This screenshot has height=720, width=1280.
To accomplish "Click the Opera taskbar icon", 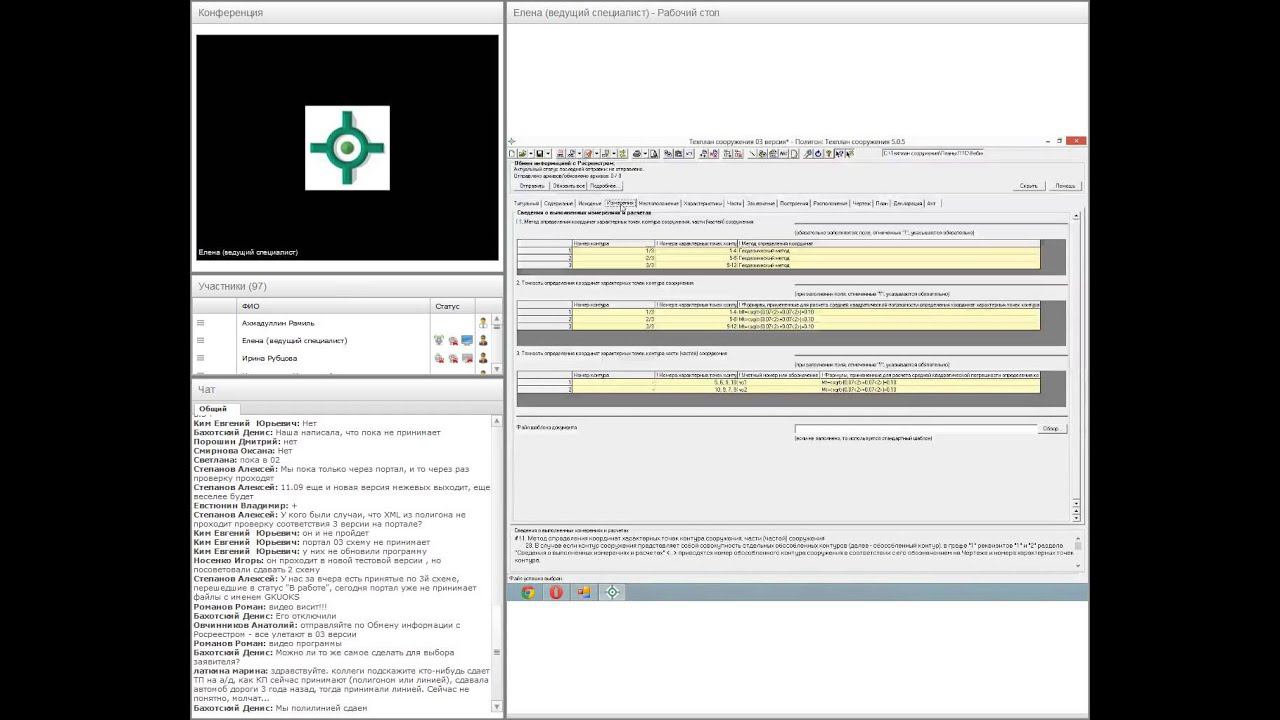I will click(x=556, y=592).
